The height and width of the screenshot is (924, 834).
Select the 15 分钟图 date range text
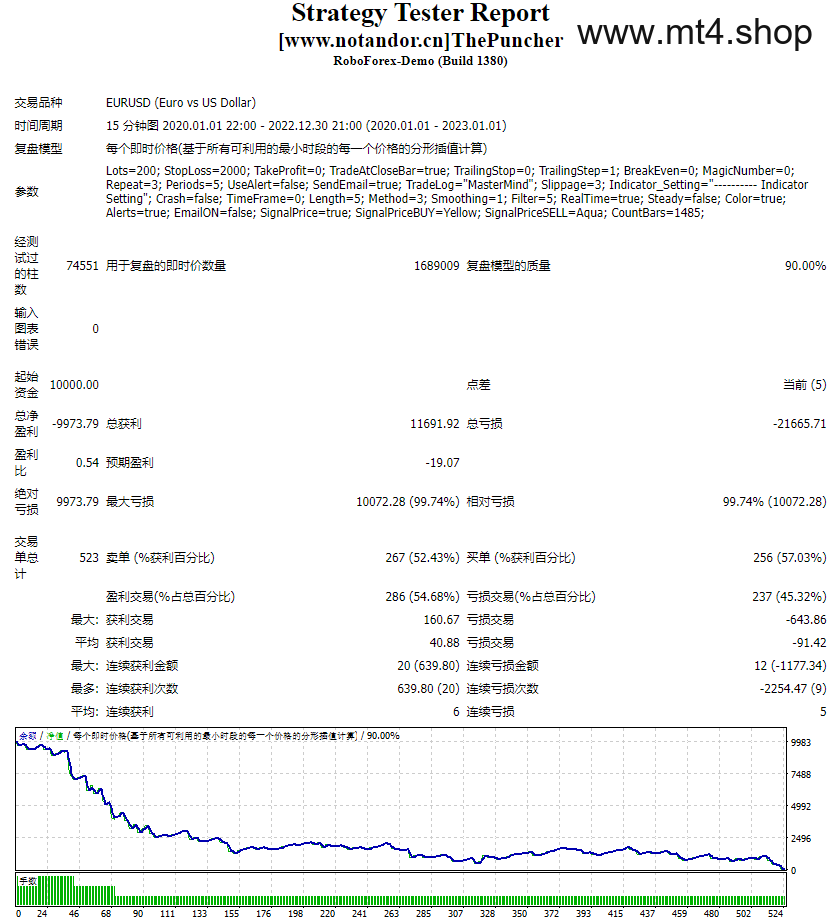click(306, 126)
